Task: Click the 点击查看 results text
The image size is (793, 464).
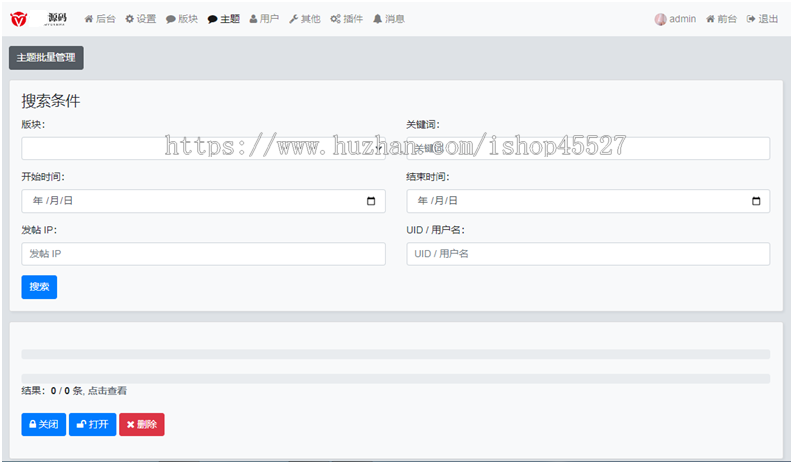Action: (x=107, y=391)
